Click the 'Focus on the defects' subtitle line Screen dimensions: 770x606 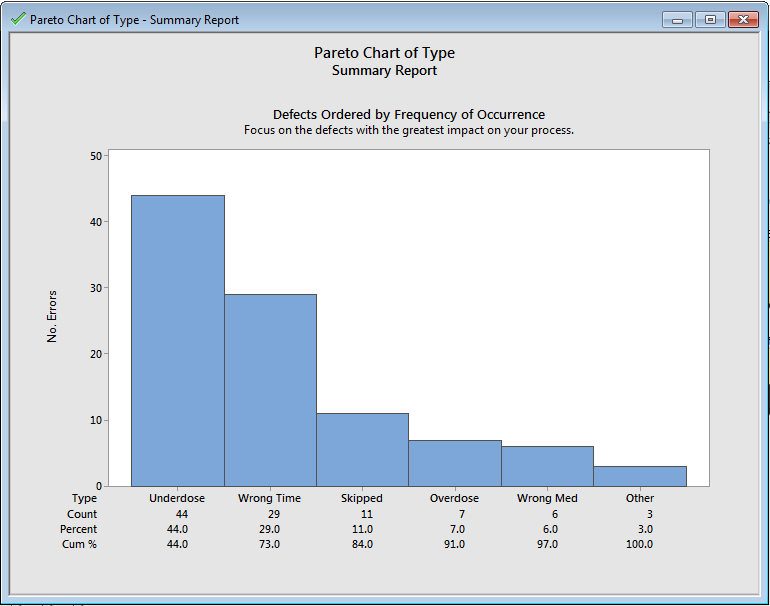408,130
